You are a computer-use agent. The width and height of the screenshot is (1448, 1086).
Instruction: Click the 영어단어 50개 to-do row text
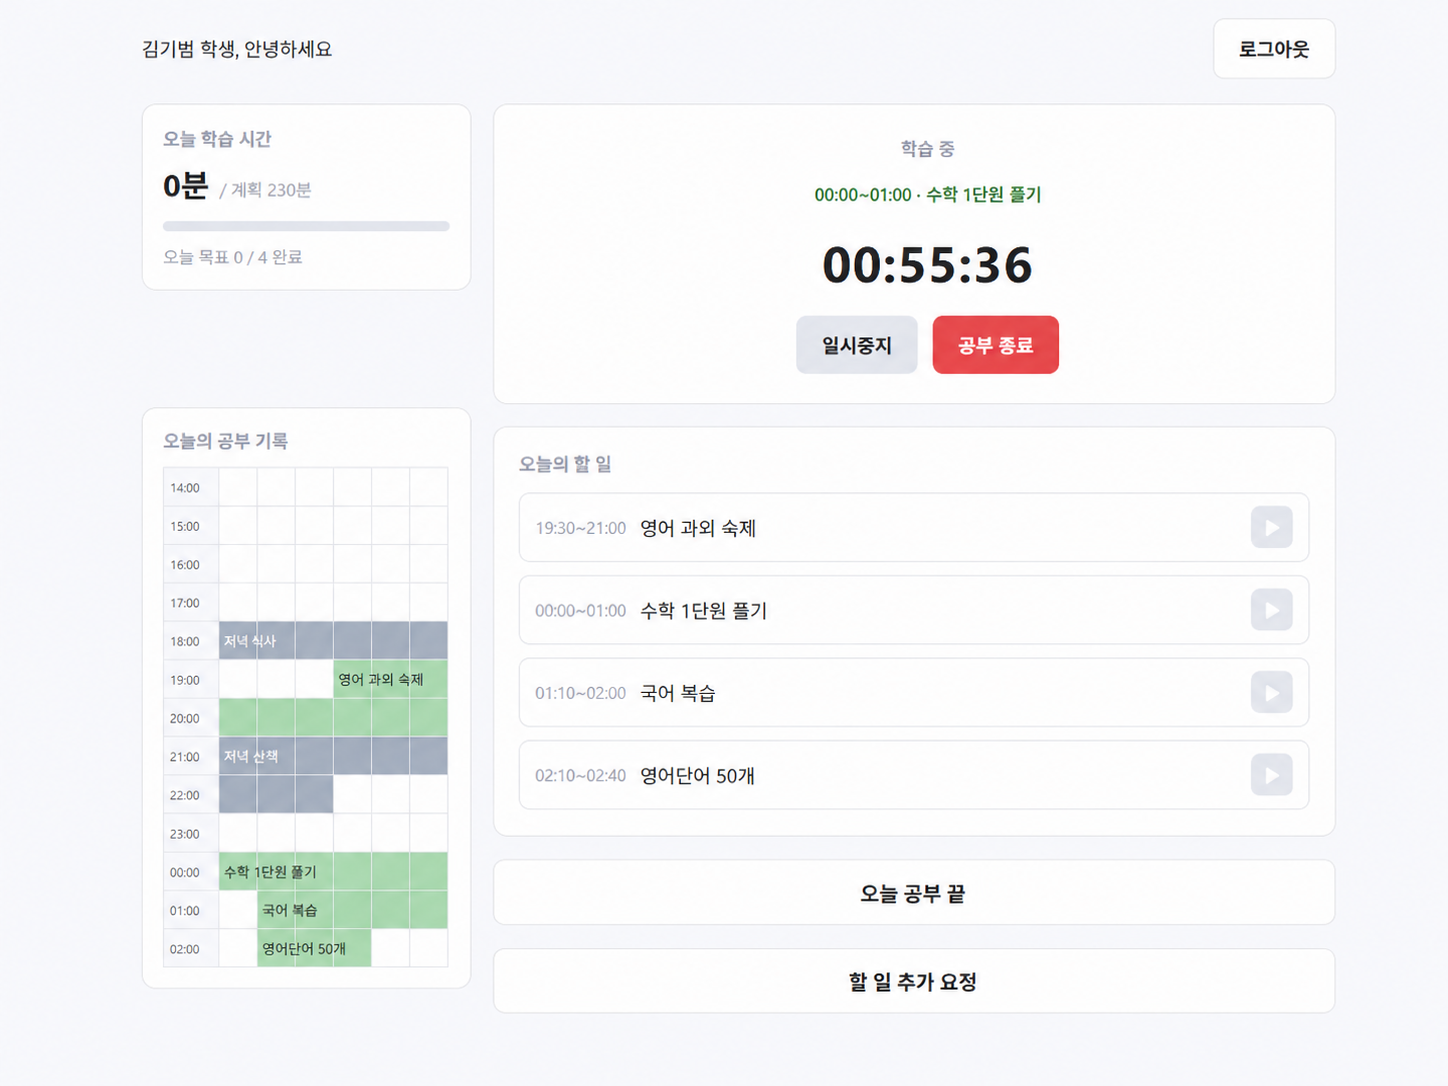pos(697,776)
